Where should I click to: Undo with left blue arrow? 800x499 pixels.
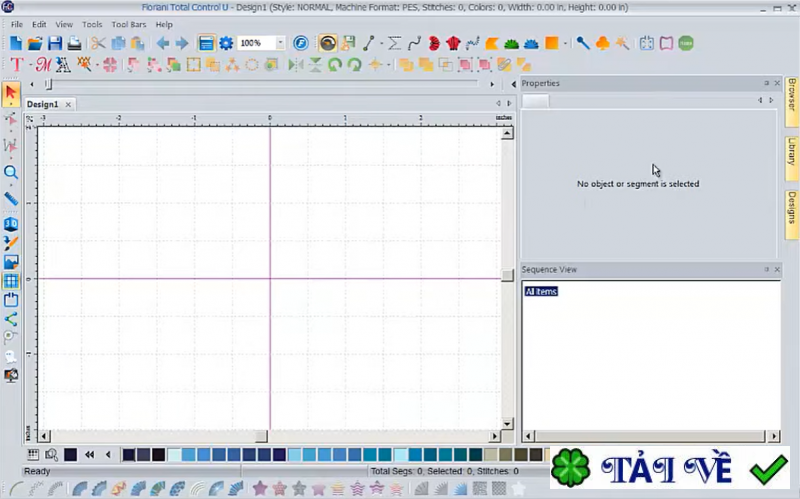coord(163,43)
